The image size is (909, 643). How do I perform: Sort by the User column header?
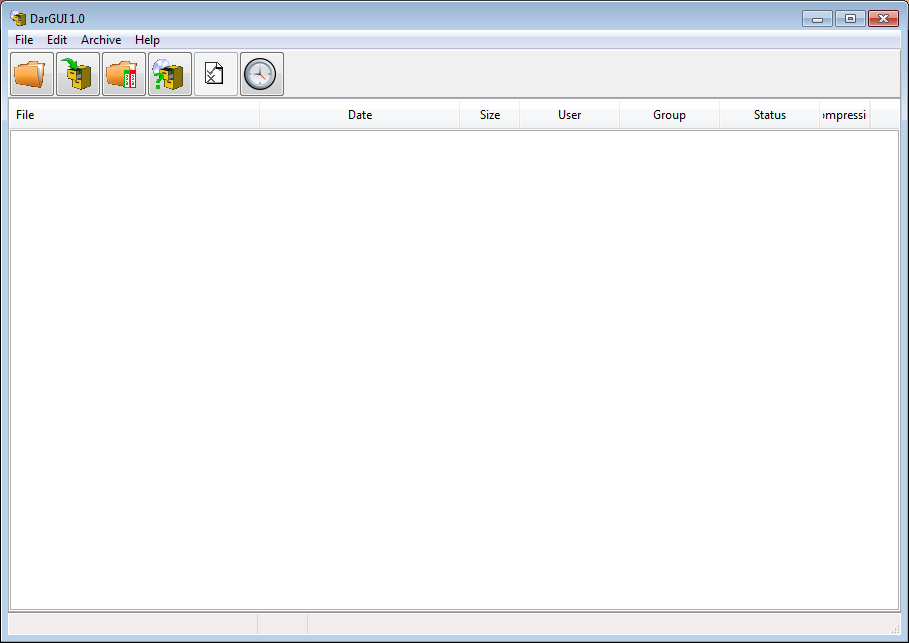coord(569,115)
